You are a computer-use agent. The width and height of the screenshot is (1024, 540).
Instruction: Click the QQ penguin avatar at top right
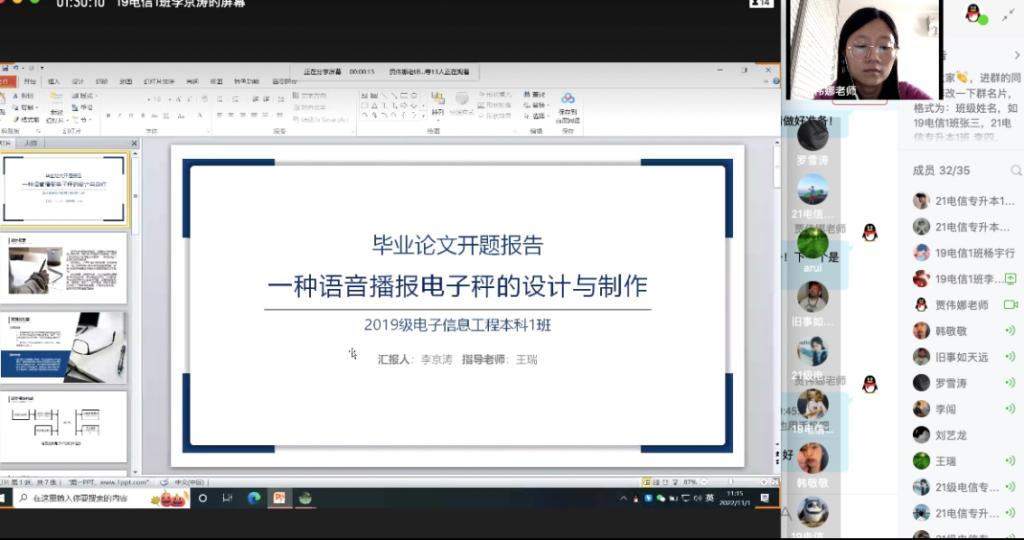pyautogui.click(x=972, y=13)
